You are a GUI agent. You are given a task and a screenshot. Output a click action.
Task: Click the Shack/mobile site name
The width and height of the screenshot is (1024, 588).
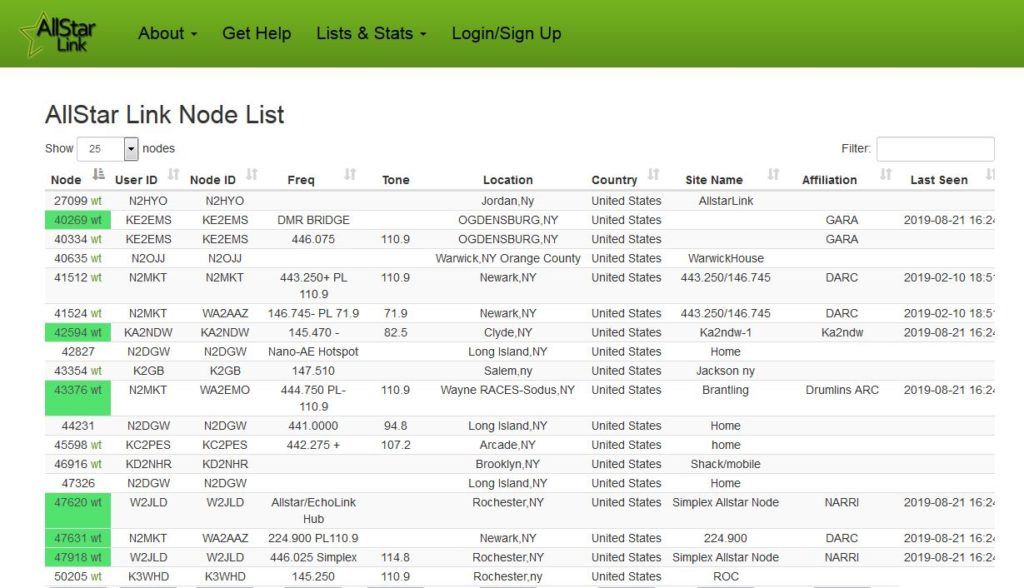(726, 464)
